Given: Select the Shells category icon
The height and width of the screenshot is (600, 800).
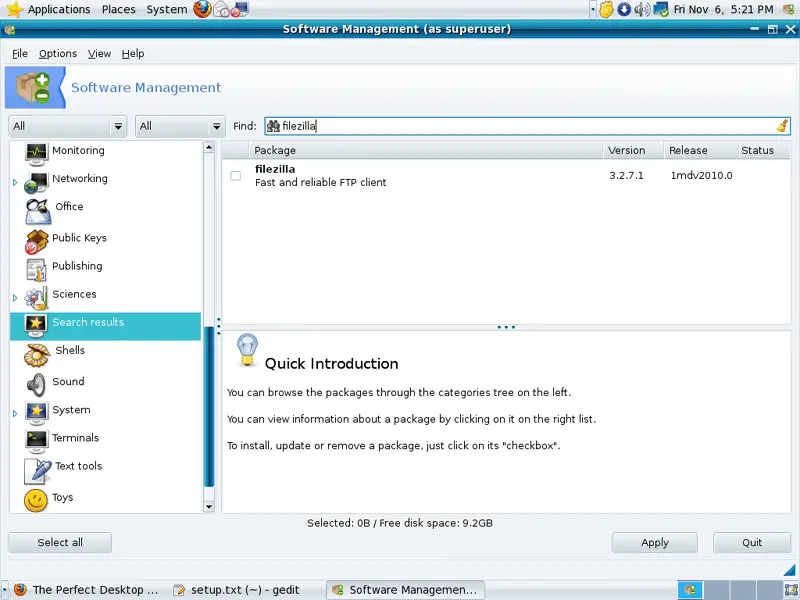Looking at the screenshot, I should (37, 355).
